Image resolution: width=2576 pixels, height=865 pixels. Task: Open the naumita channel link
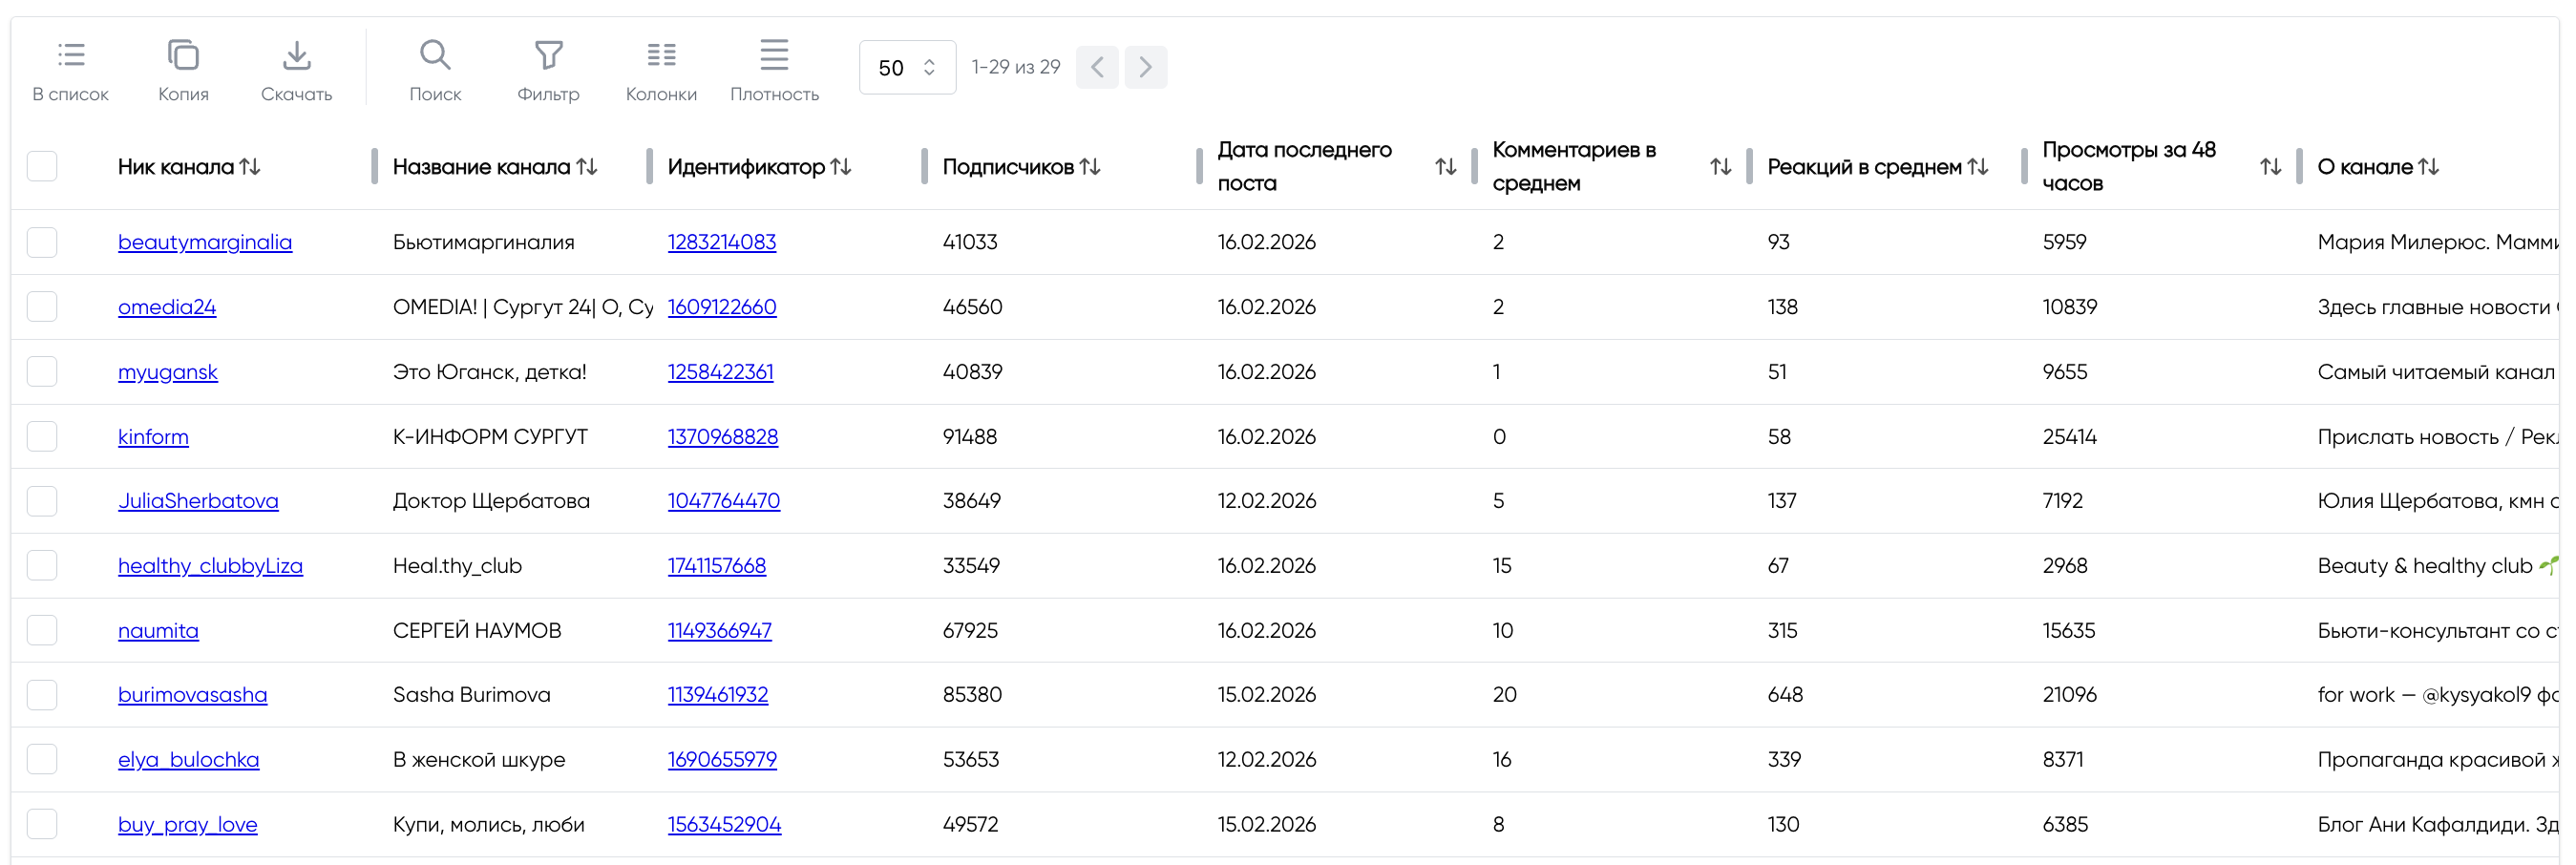tap(158, 631)
